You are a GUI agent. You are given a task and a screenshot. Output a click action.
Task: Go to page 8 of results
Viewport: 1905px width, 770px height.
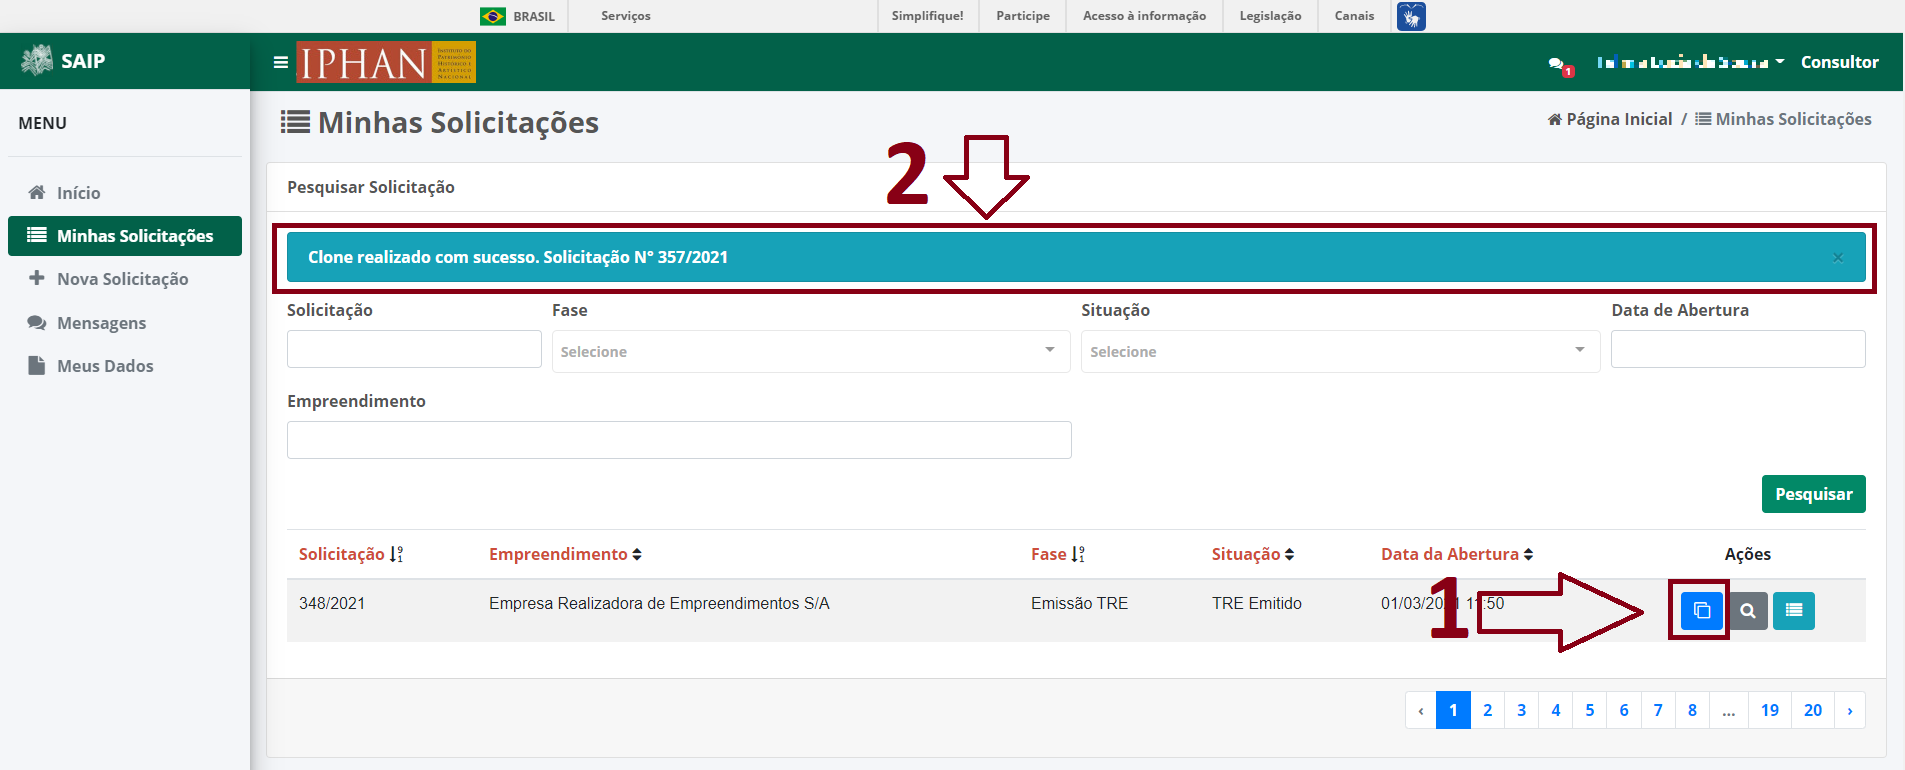(x=1692, y=710)
